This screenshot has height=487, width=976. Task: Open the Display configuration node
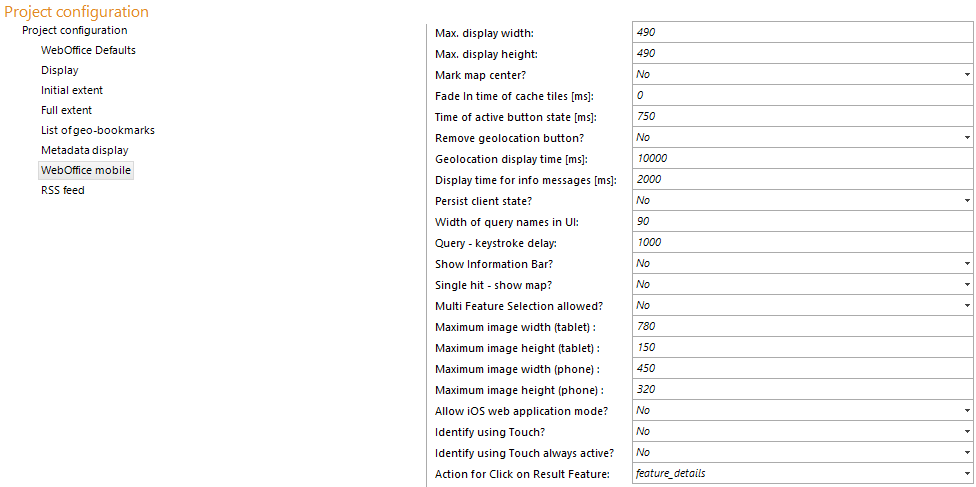(x=60, y=70)
